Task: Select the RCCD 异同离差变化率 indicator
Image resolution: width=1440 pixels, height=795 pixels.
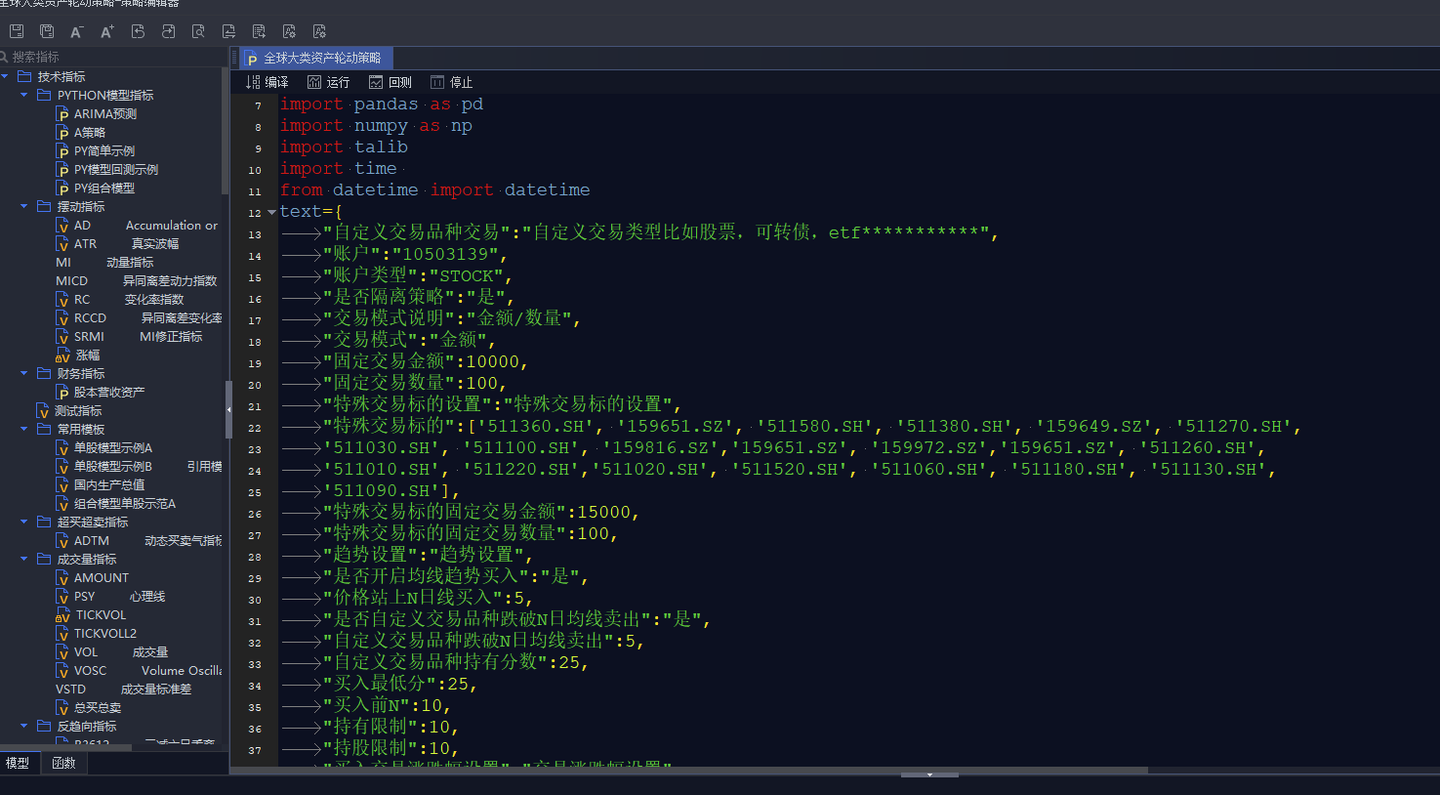Action: pyautogui.click(x=139, y=318)
